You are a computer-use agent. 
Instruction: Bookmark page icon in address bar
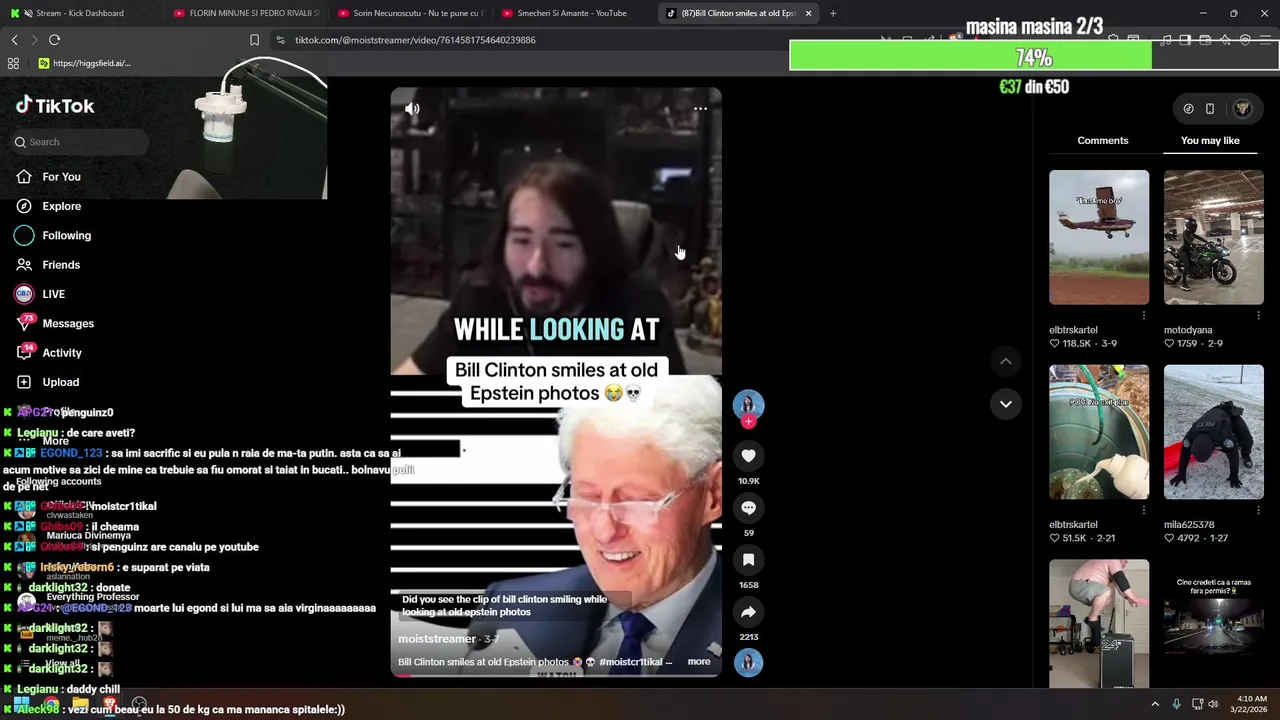pyautogui.click(x=254, y=40)
